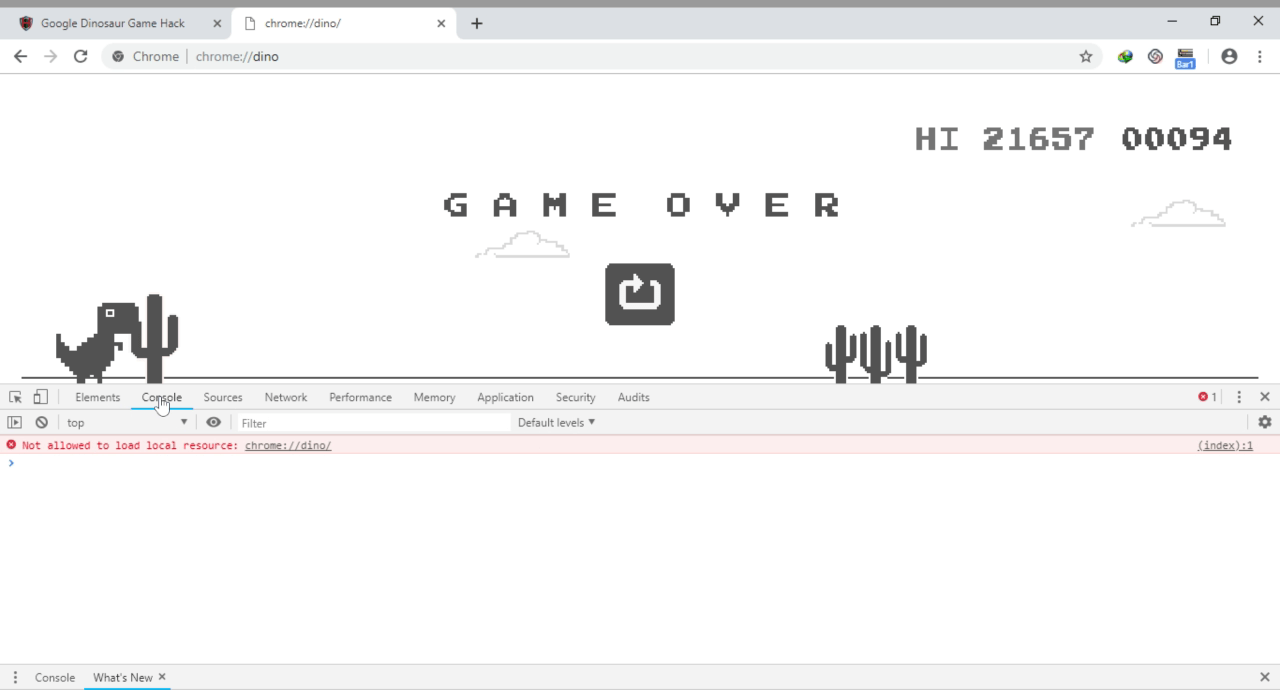Select the chrome://dino/ browser tab
The width and height of the screenshot is (1280, 690).
point(343,23)
